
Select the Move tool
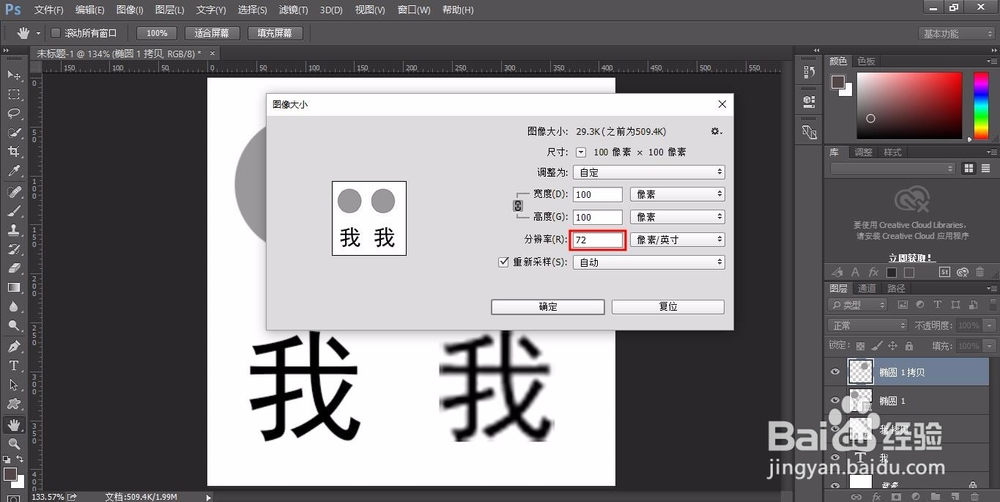click(x=13, y=76)
